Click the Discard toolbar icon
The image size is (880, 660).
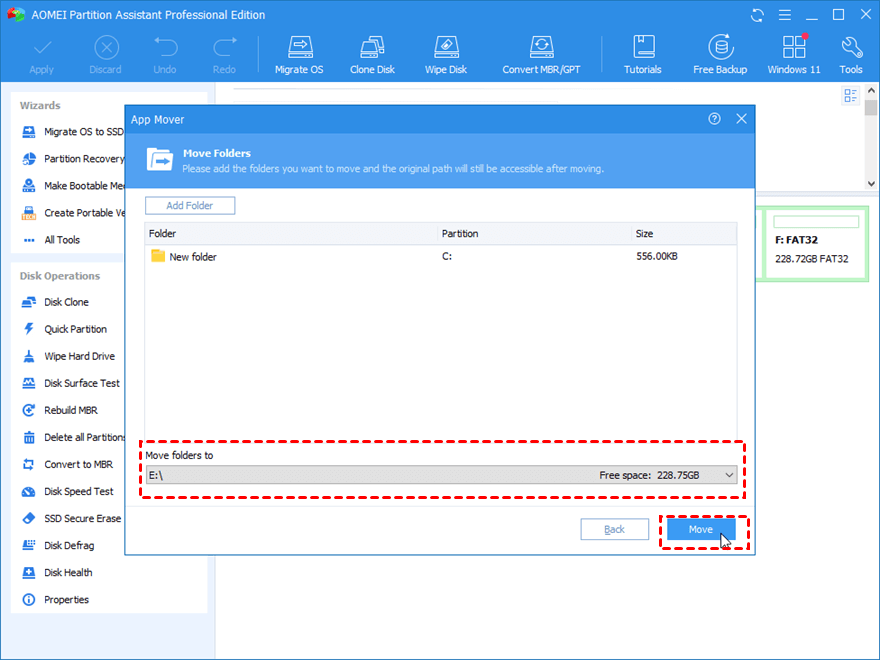click(106, 56)
